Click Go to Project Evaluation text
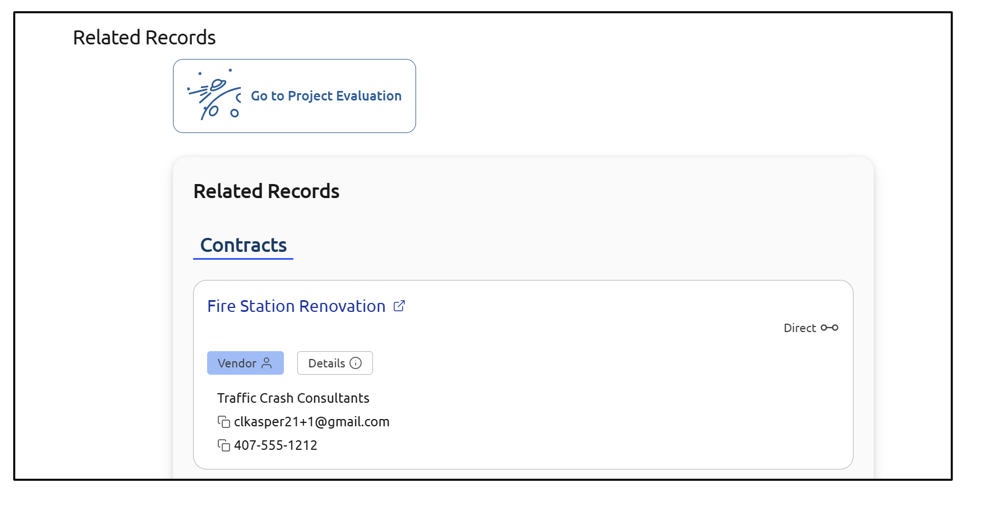 tap(326, 96)
